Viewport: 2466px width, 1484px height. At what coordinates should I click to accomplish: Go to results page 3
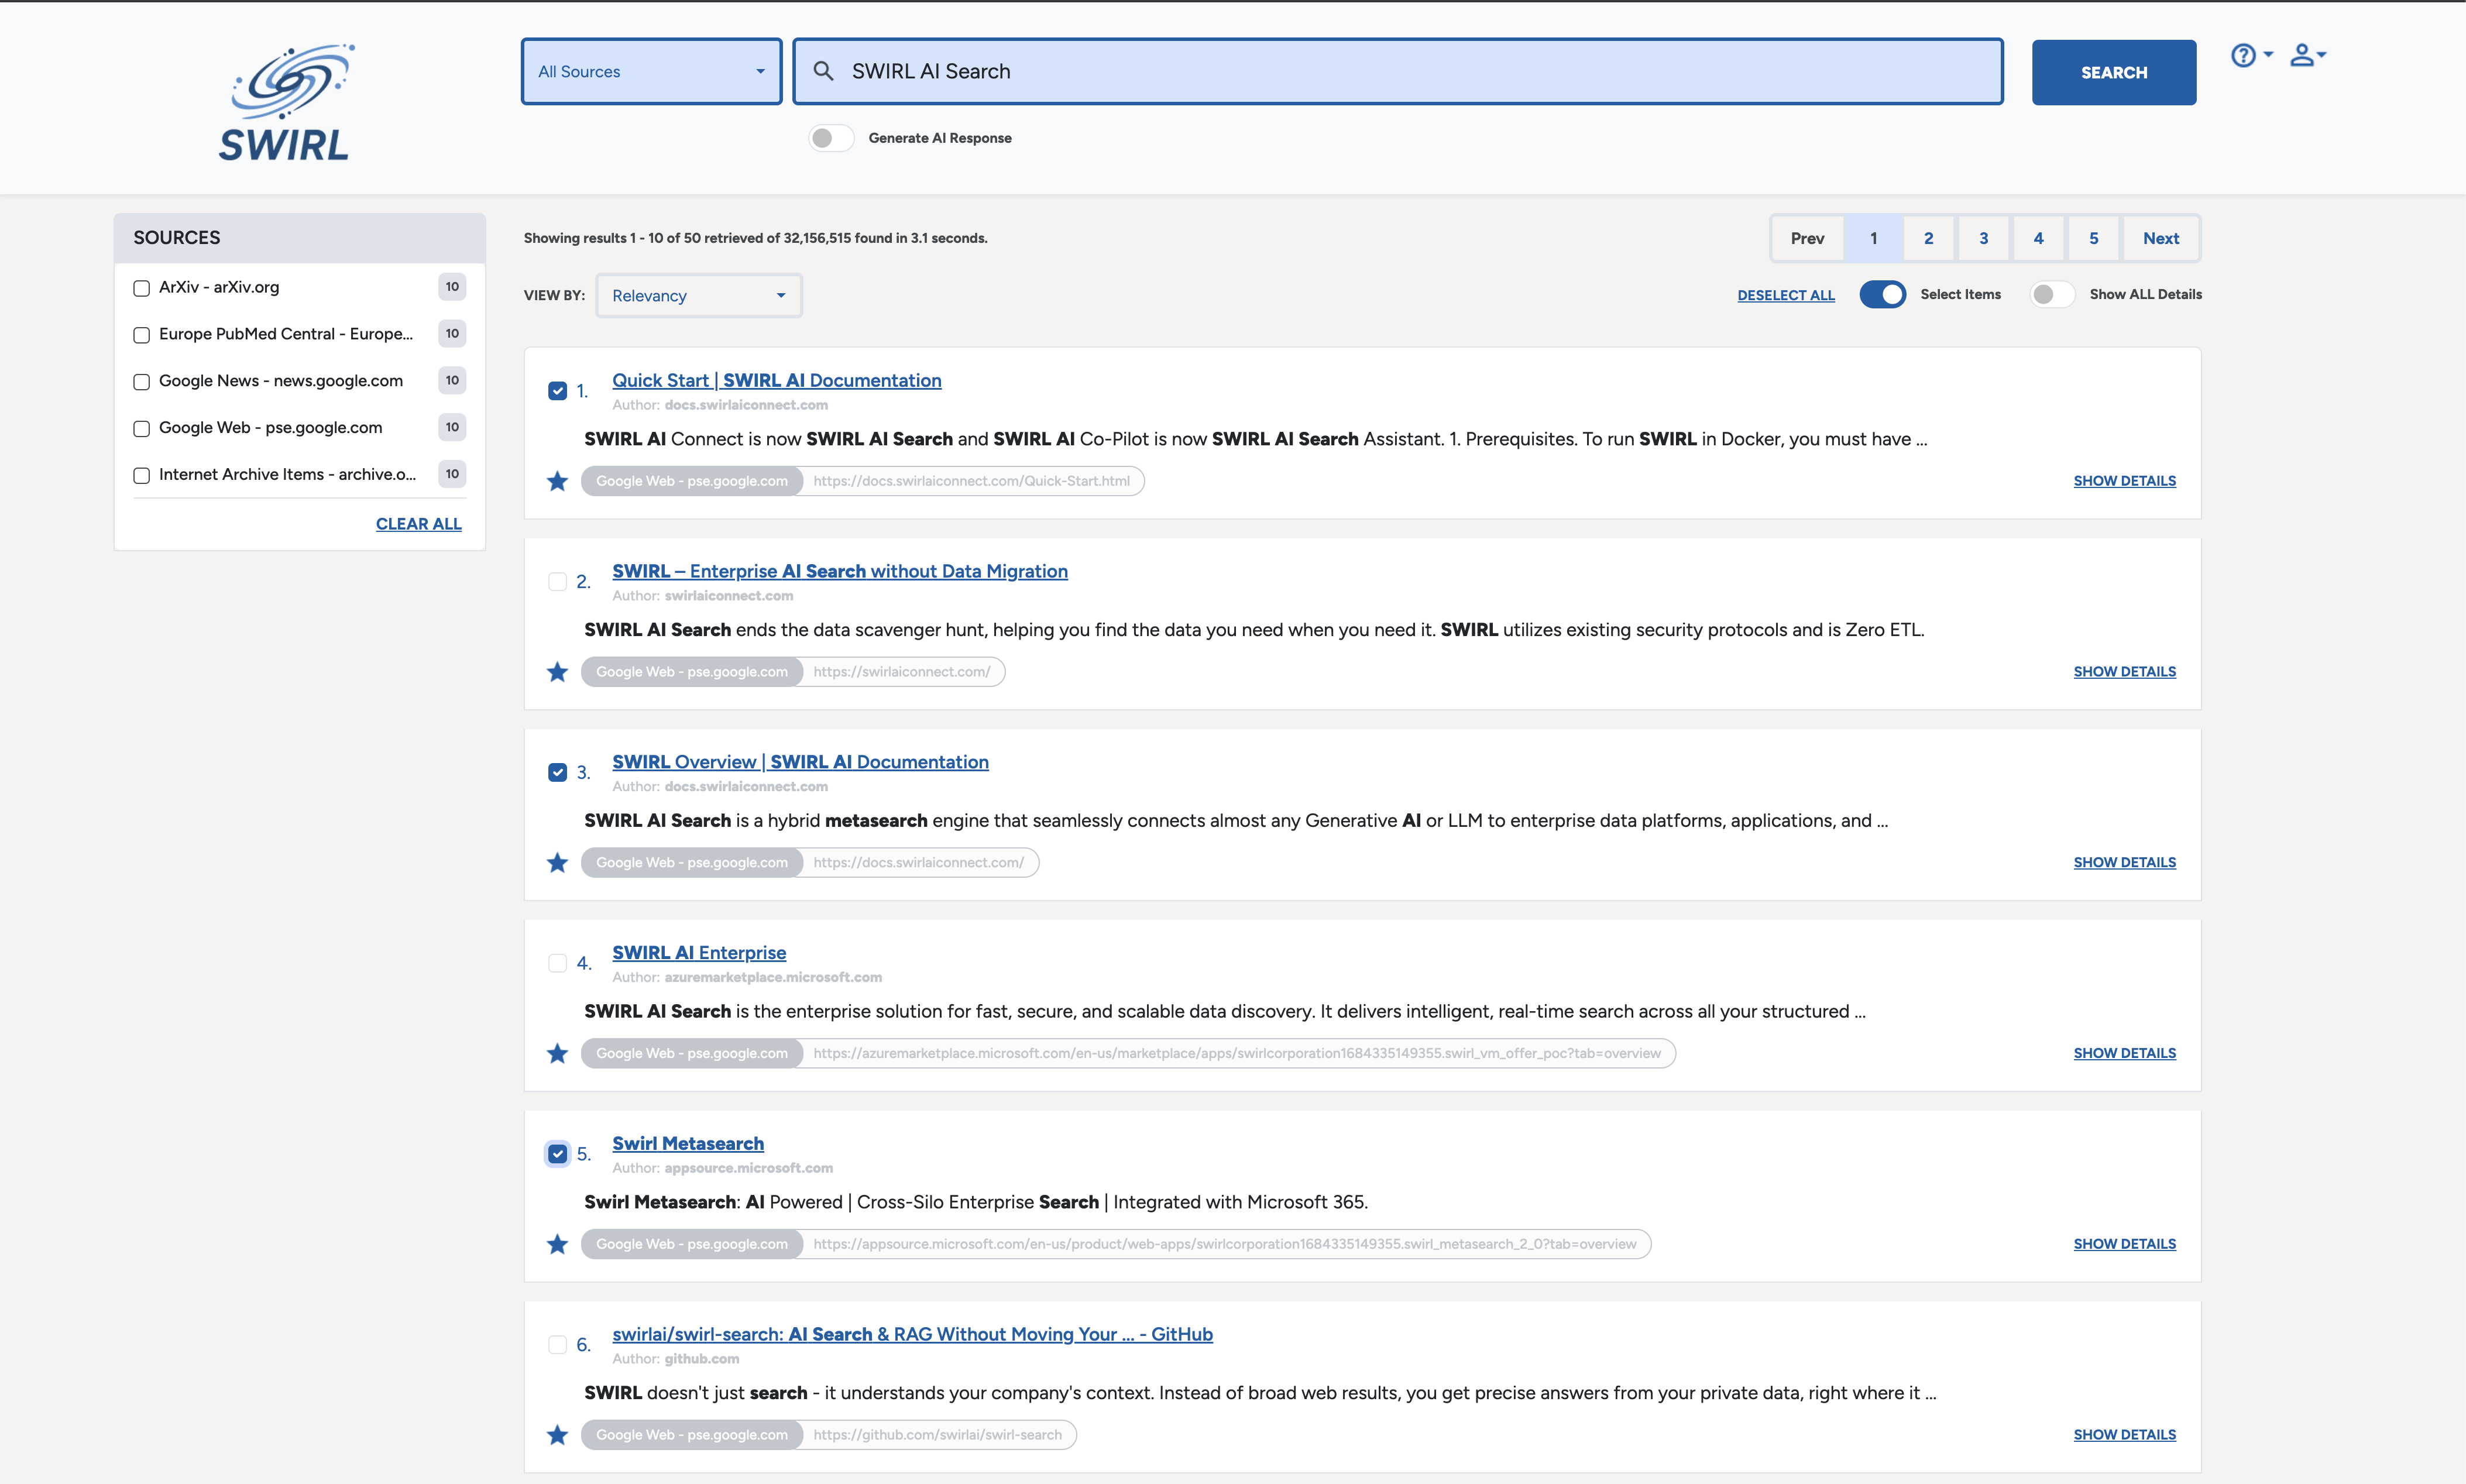(1983, 238)
